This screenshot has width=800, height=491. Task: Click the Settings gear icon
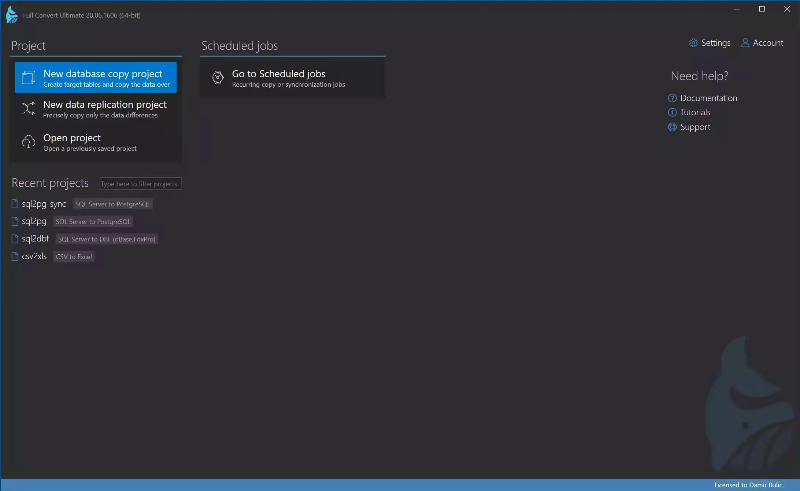click(694, 43)
